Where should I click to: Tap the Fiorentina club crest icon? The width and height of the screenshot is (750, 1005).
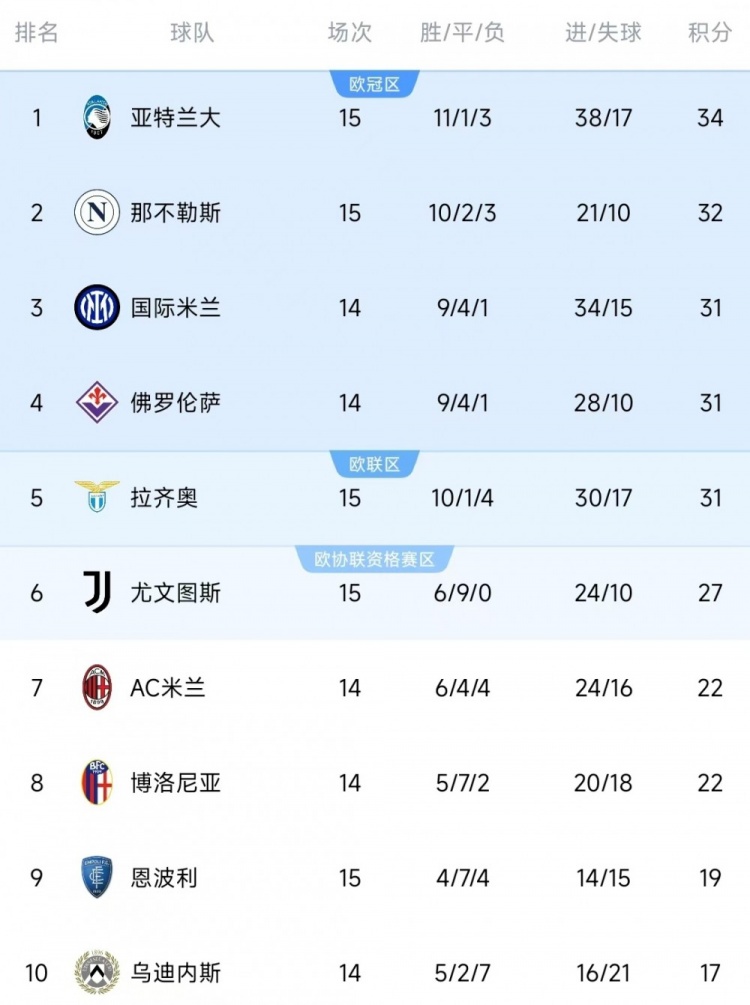point(97,402)
